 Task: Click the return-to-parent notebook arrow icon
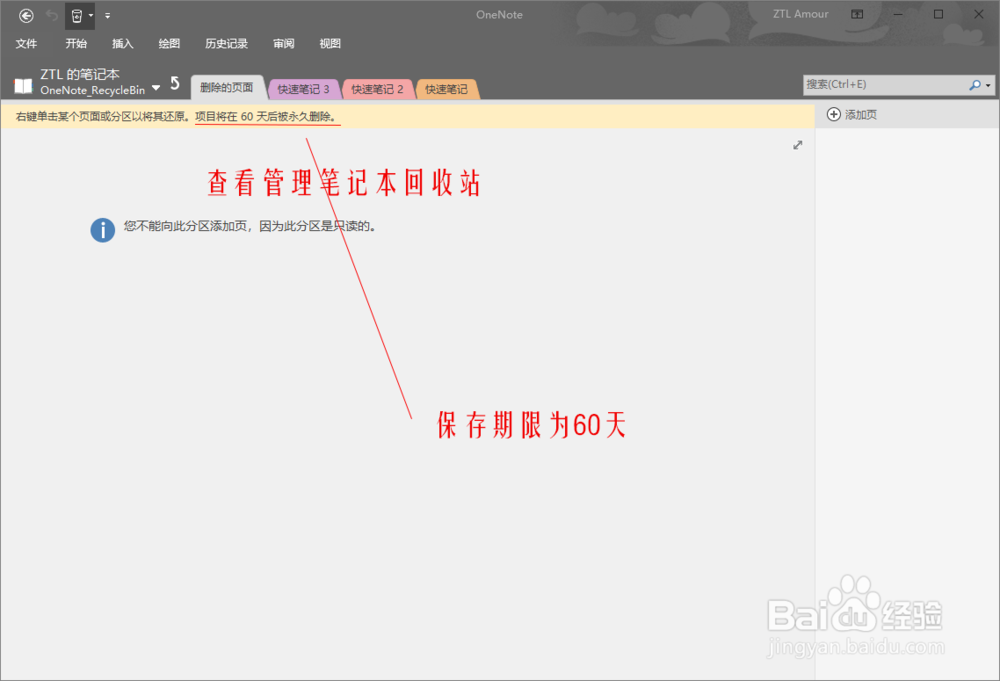click(175, 84)
